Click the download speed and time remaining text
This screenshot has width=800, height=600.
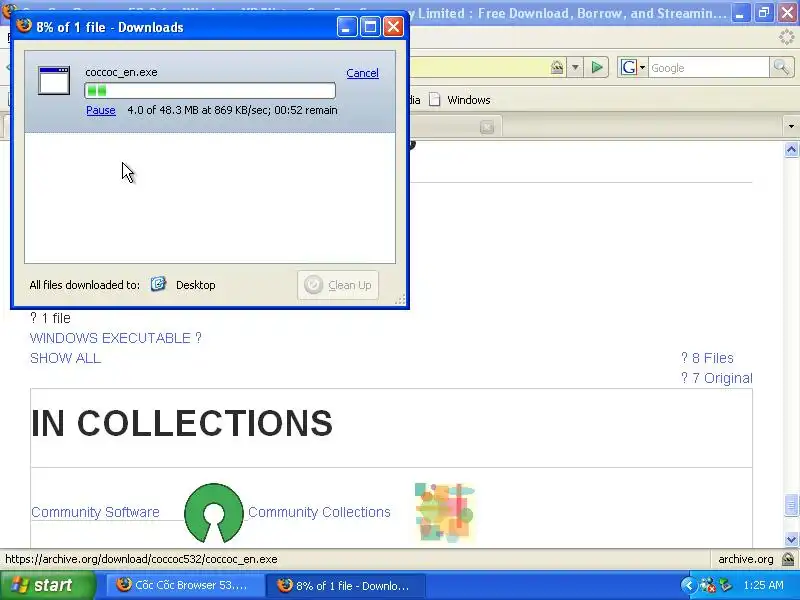pyautogui.click(x=232, y=110)
